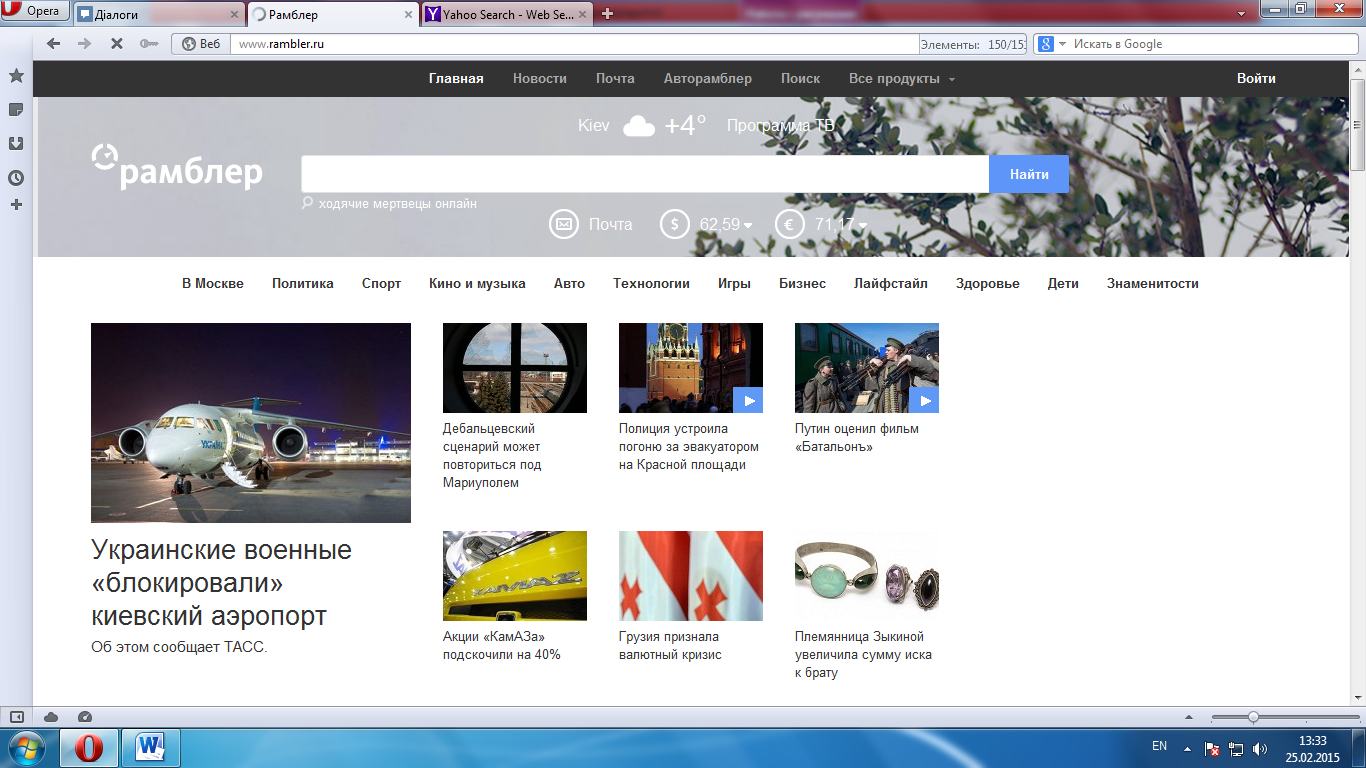Image resolution: width=1366 pixels, height=768 pixels.
Task: Close the Yahoo Search tab
Action: pyautogui.click(x=583, y=15)
